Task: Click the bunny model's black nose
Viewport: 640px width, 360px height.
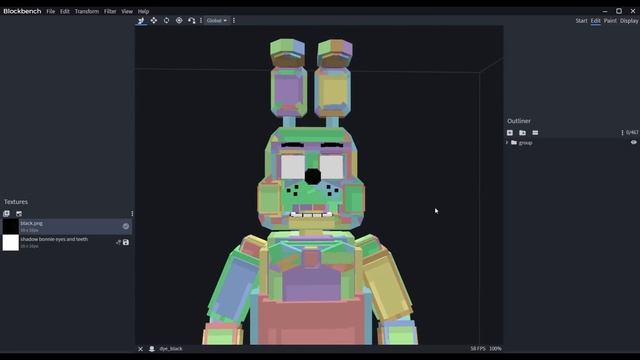Action: 313,176
